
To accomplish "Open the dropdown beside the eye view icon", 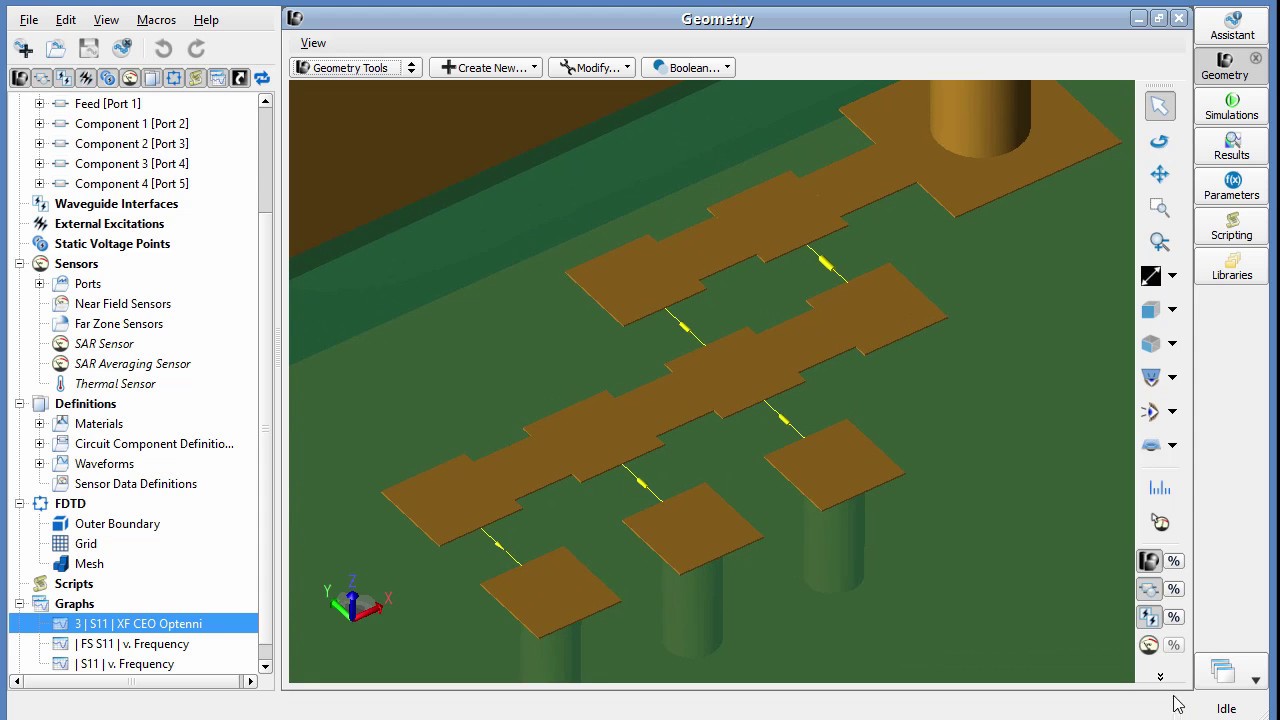I will [1172, 412].
